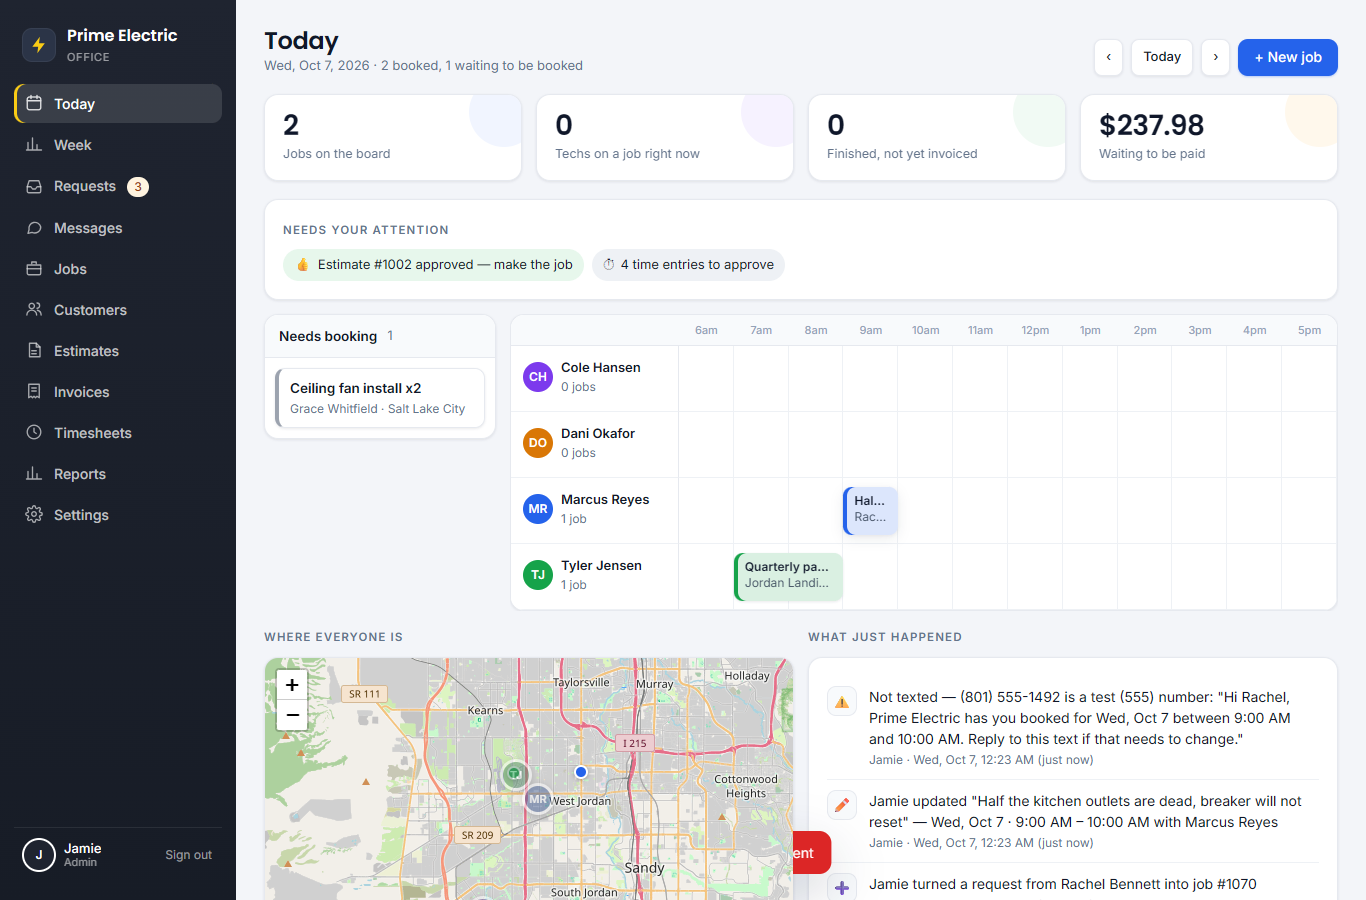Open the Today view in the sidebar
The width and height of the screenshot is (1366, 900).
[x=118, y=104]
